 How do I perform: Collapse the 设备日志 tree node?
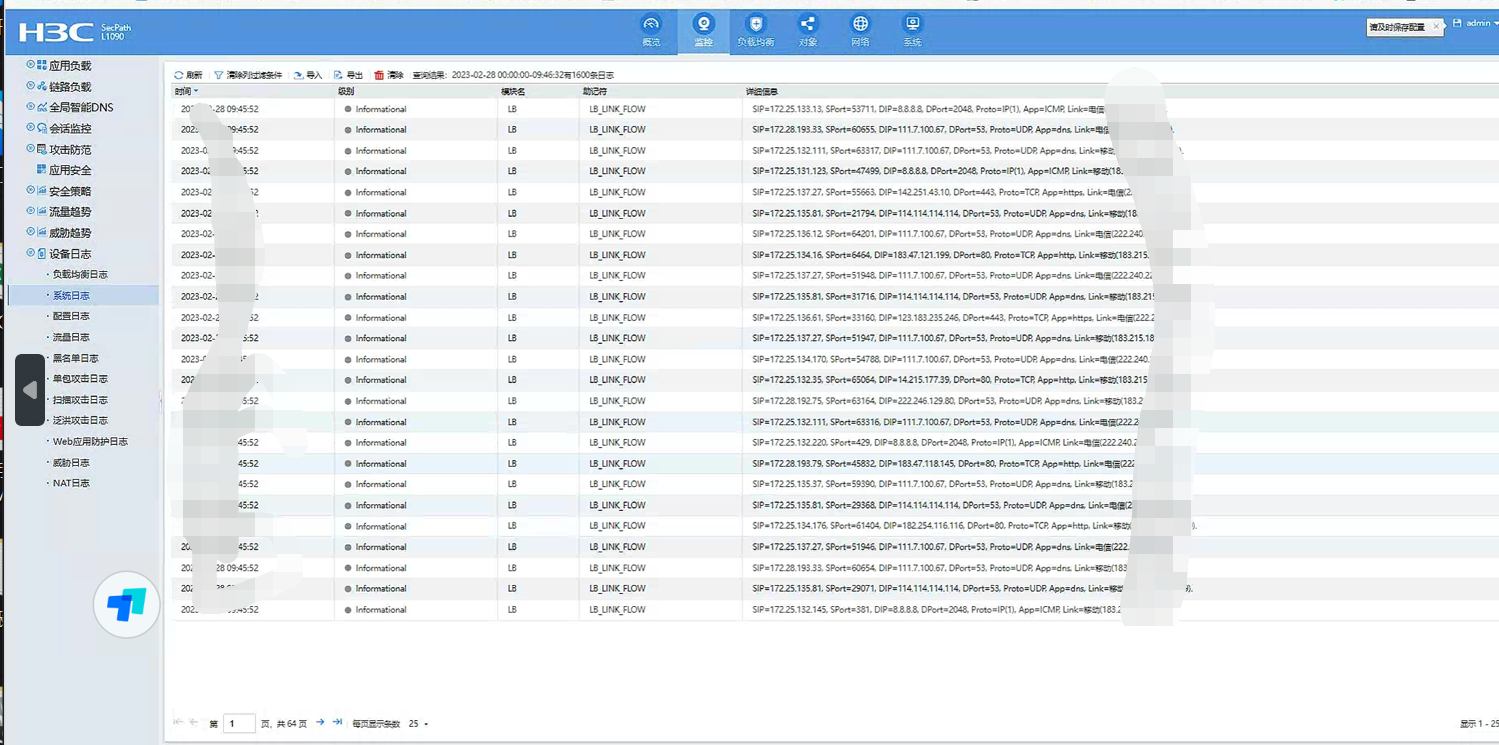pos(30,253)
